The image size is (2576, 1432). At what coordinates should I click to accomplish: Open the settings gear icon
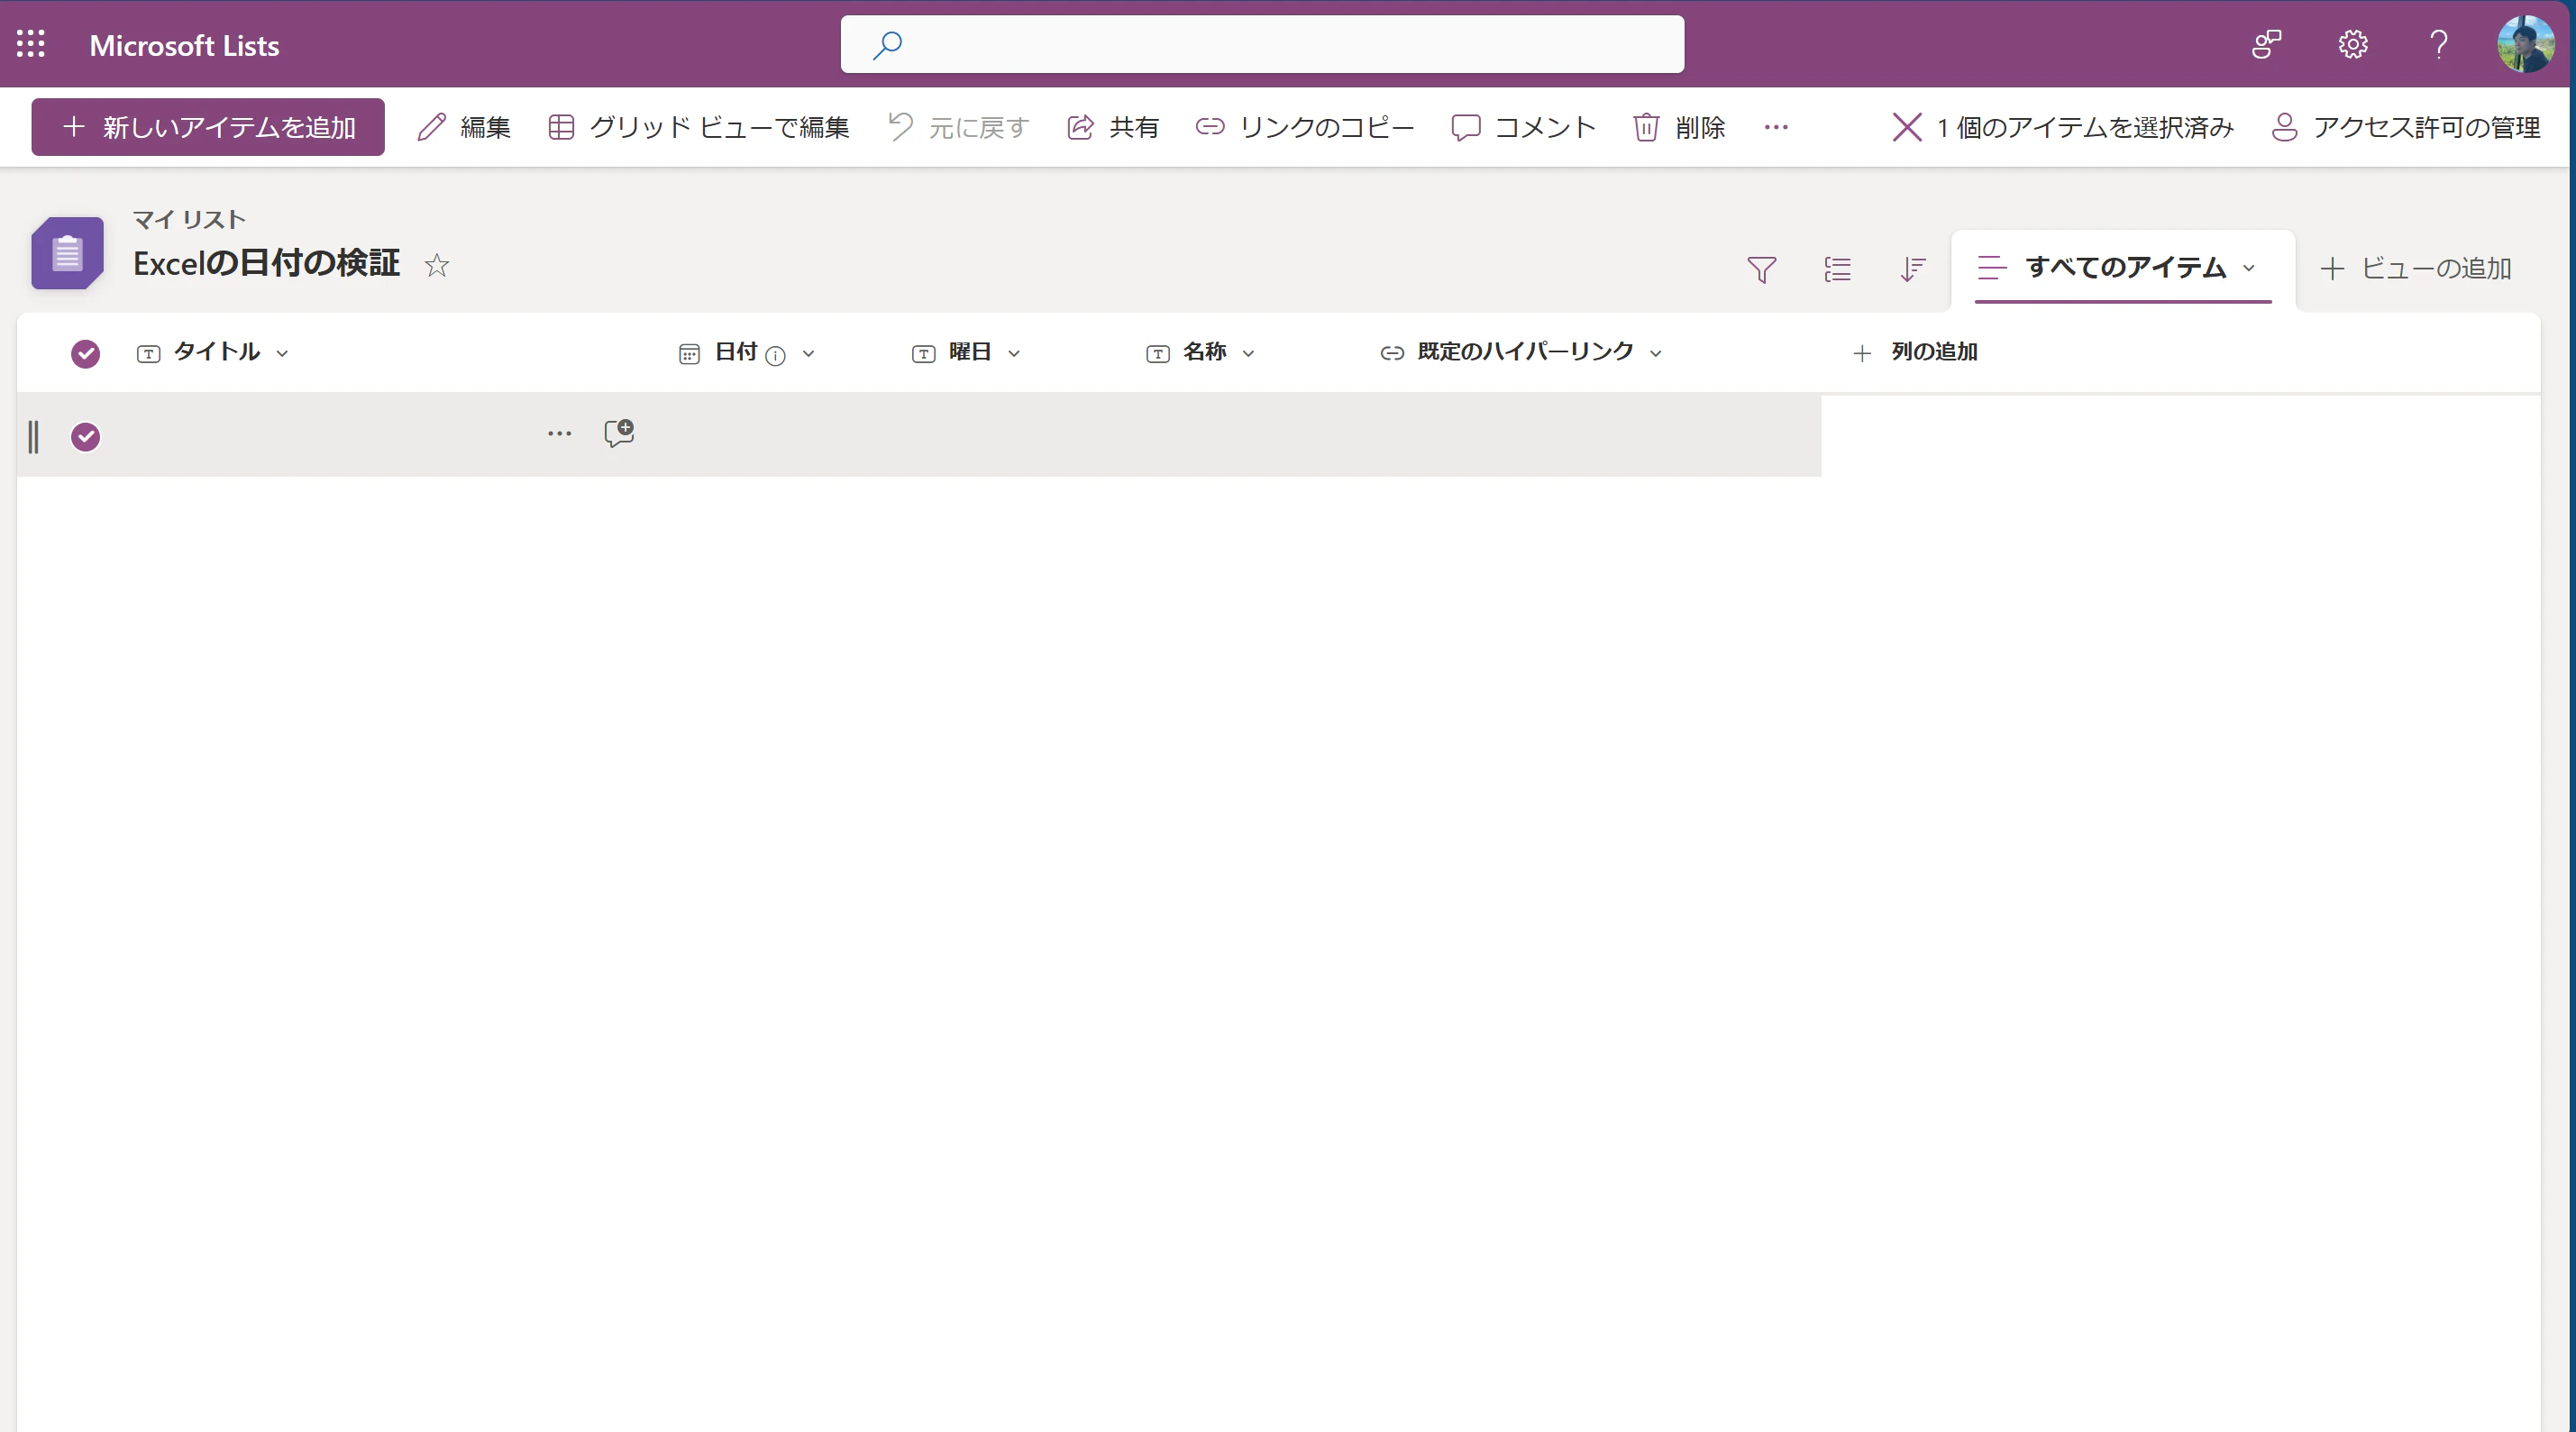point(2352,44)
